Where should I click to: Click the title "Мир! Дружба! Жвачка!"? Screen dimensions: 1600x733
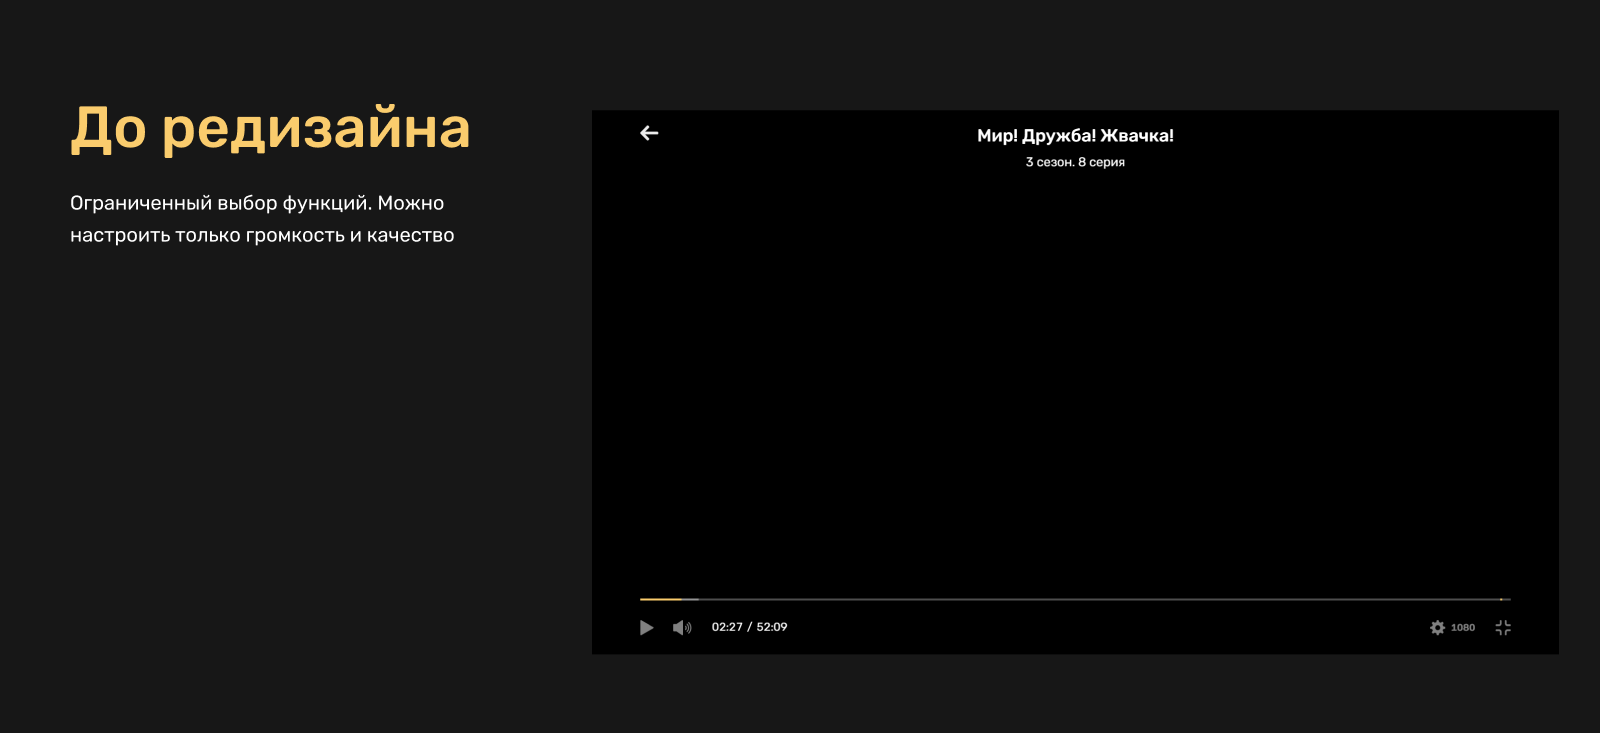(x=1075, y=136)
